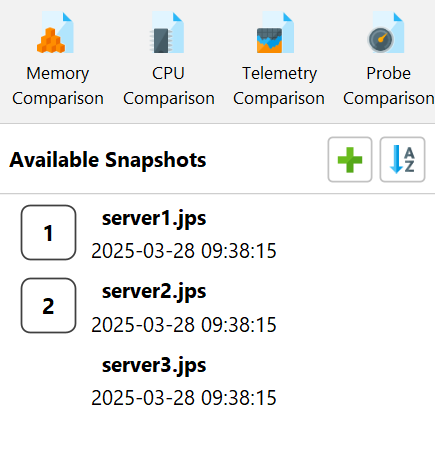
Task: Click the Memory Comparison label
Action: tap(58, 86)
